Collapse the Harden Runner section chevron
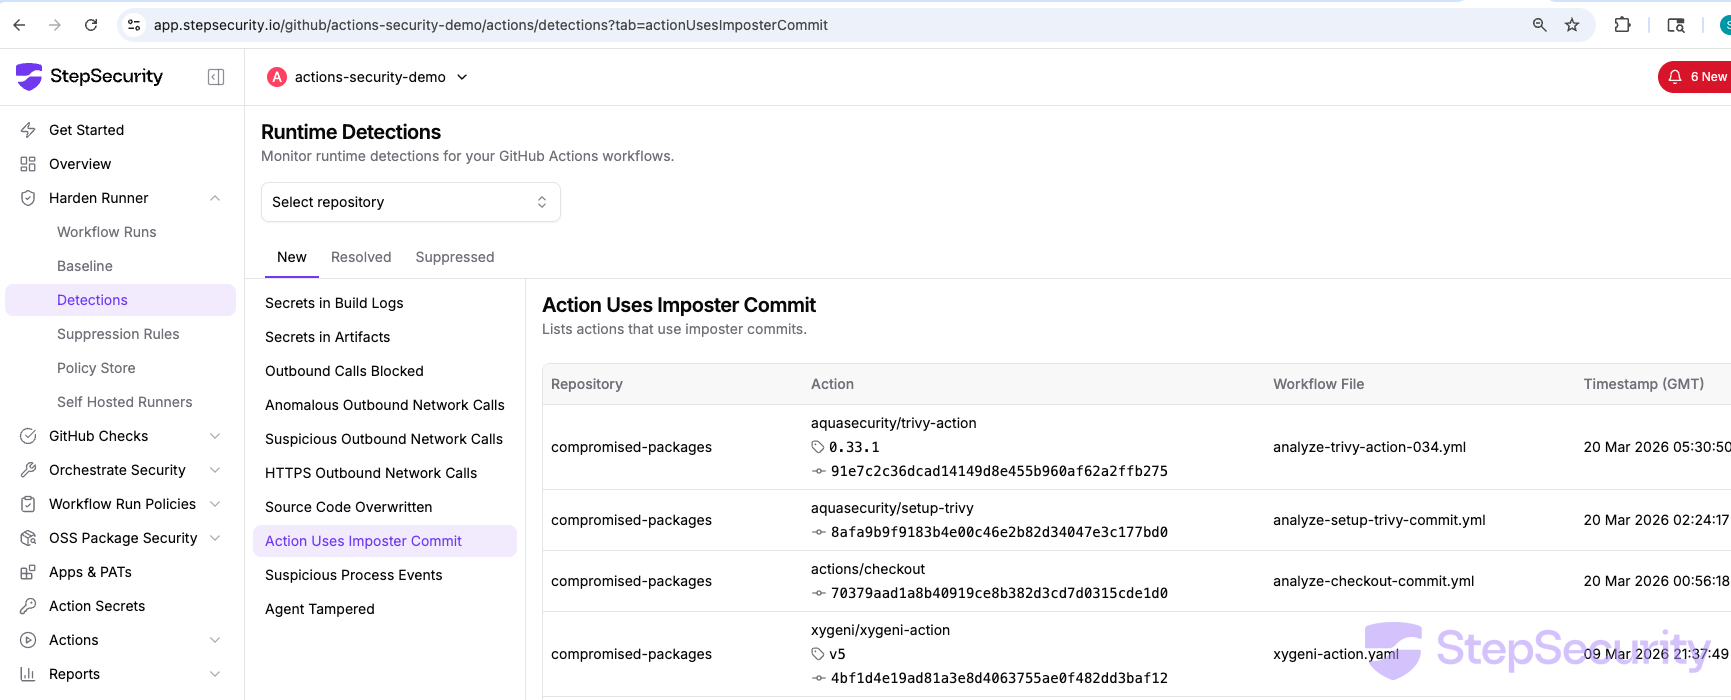The width and height of the screenshot is (1731, 700). [215, 198]
